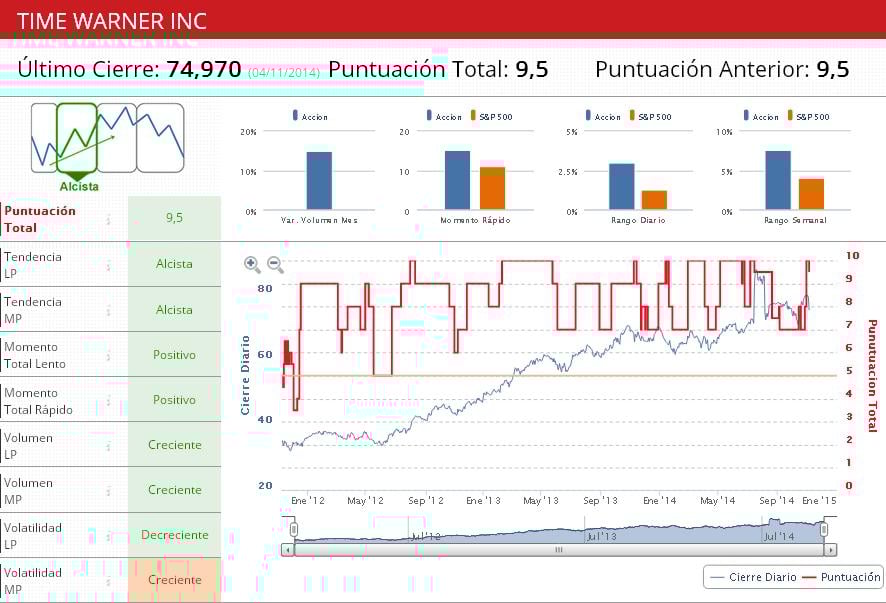This screenshot has height=603, width=886.
Task: Toggle S&P 500 series in Rango Diario chart
Action: [x=650, y=116]
